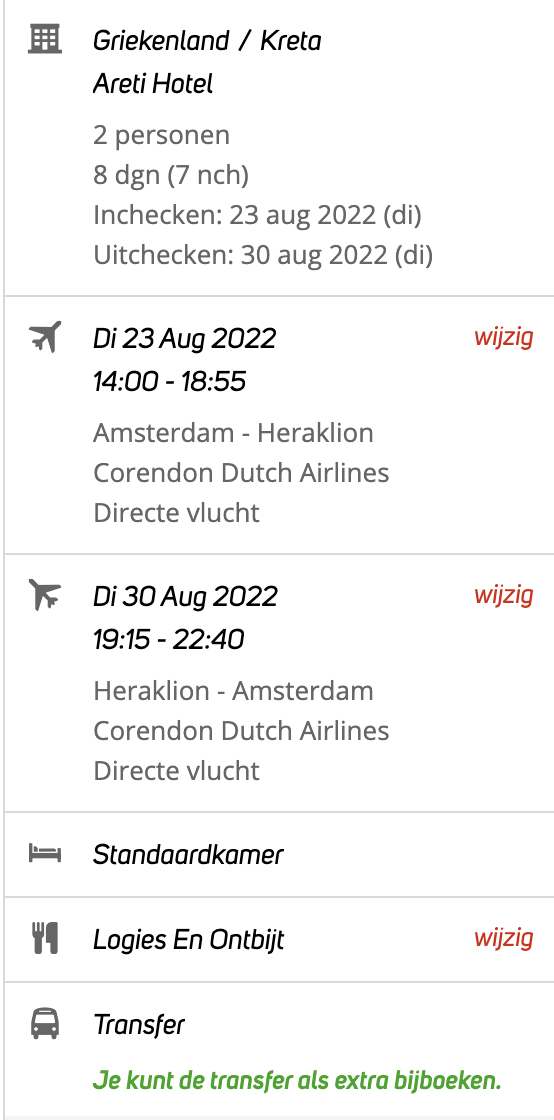Click the Di 23 Aug 2022 date heading
Screen dimensions: 554x1120
tap(184, 338)
